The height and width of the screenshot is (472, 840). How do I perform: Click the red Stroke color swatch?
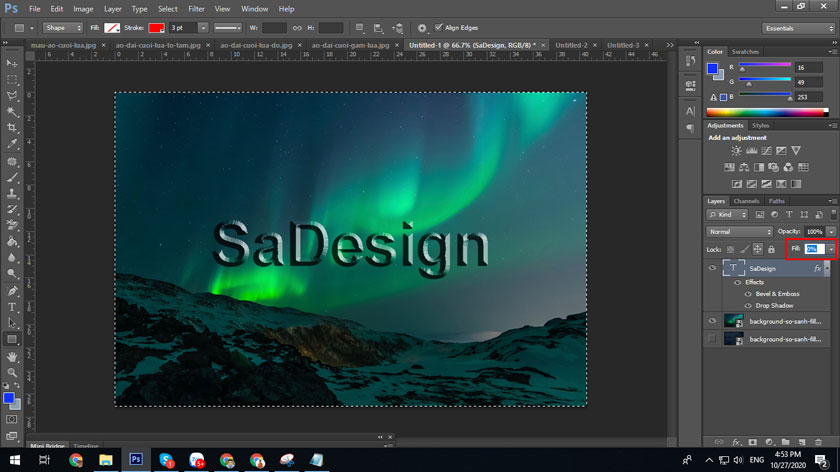click(156, 28)
